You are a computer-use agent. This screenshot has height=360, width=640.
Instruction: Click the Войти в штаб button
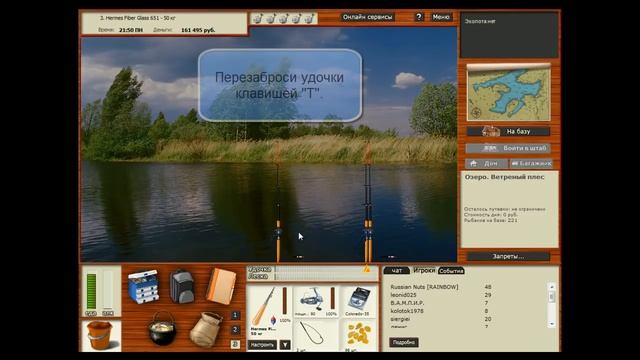pos(508,148)
